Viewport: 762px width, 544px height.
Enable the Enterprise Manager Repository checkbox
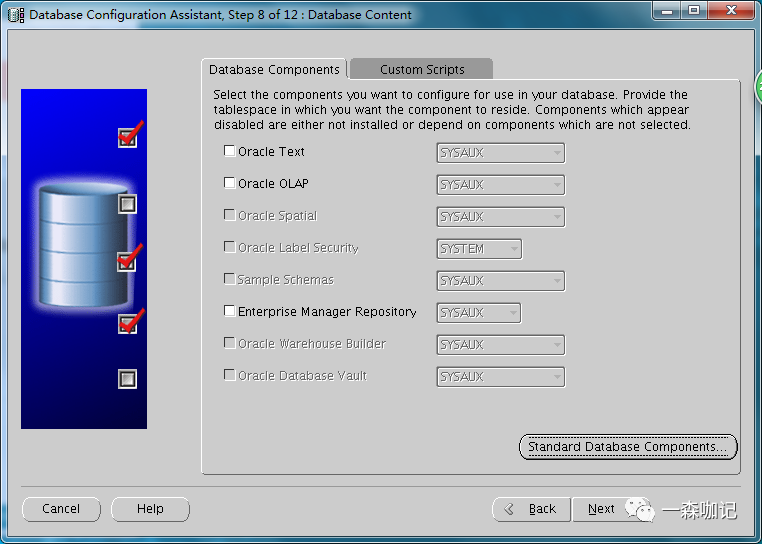(x=229, y=311)
